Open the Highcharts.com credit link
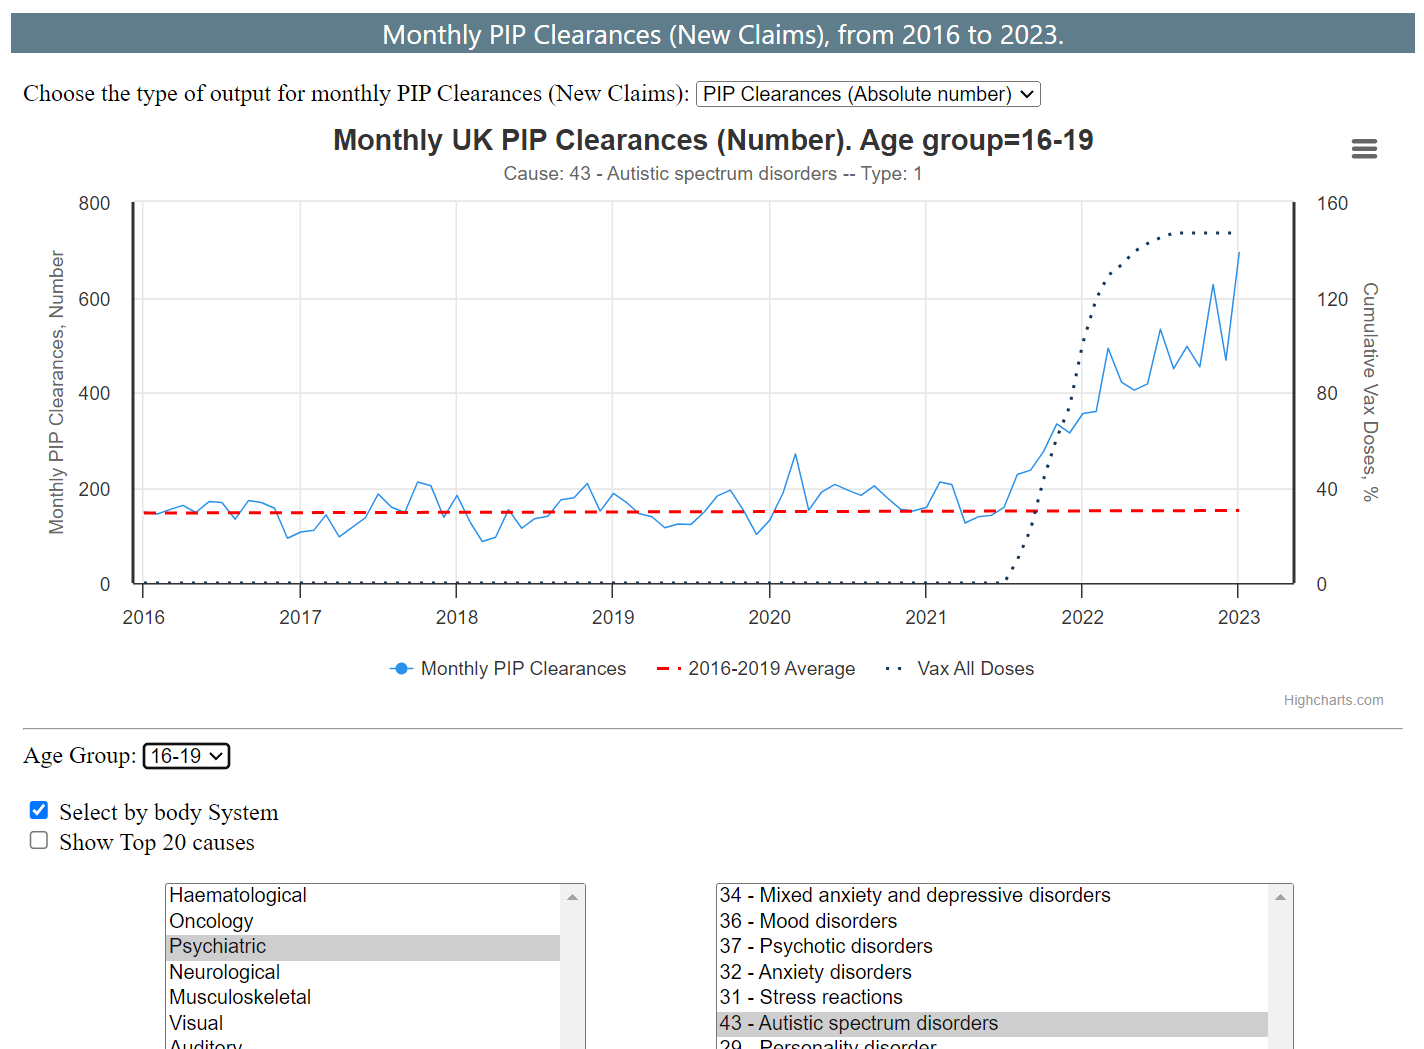This screenshot has height=1049, width=1424. [x=1333, y=700]
